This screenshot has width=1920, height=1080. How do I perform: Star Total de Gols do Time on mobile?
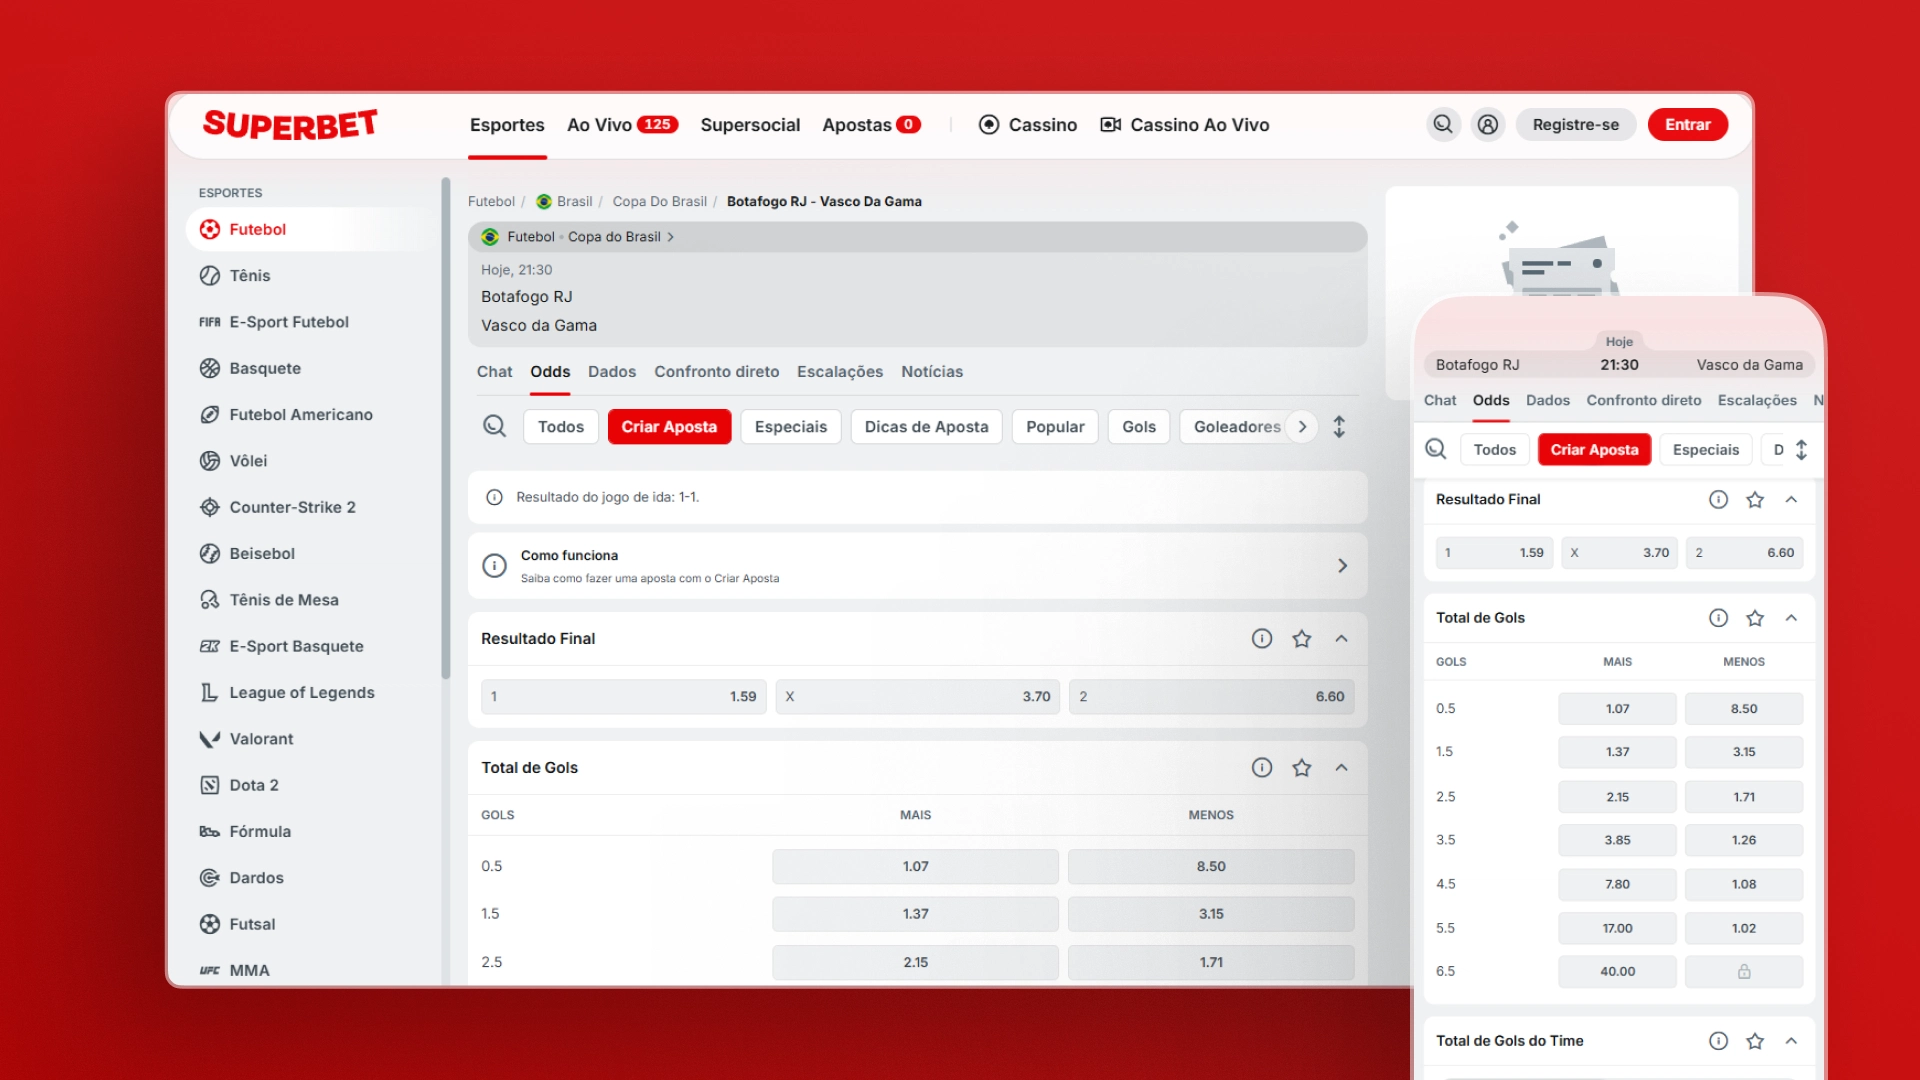coord(1755,1041)
